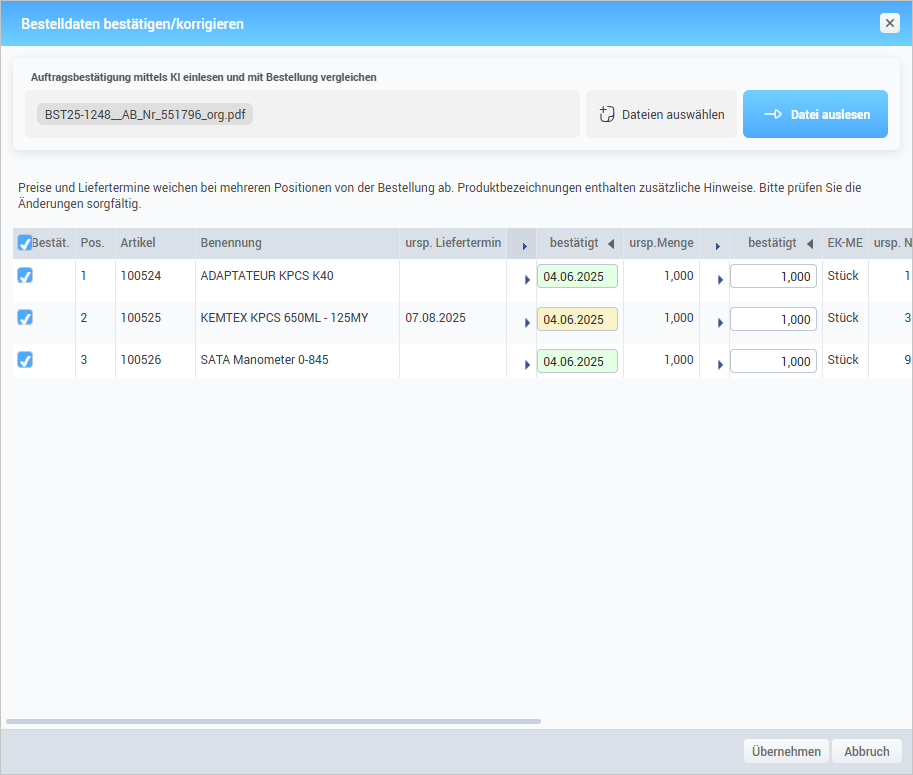Click the quantity transfer arrow in row 2
The width and height of the screenshot is (913, 775).
(720, 322)
